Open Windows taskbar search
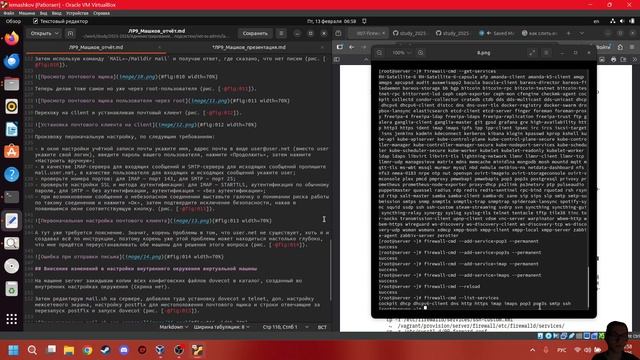The height and width of the screenshot is (360, 640). [32, 350]
